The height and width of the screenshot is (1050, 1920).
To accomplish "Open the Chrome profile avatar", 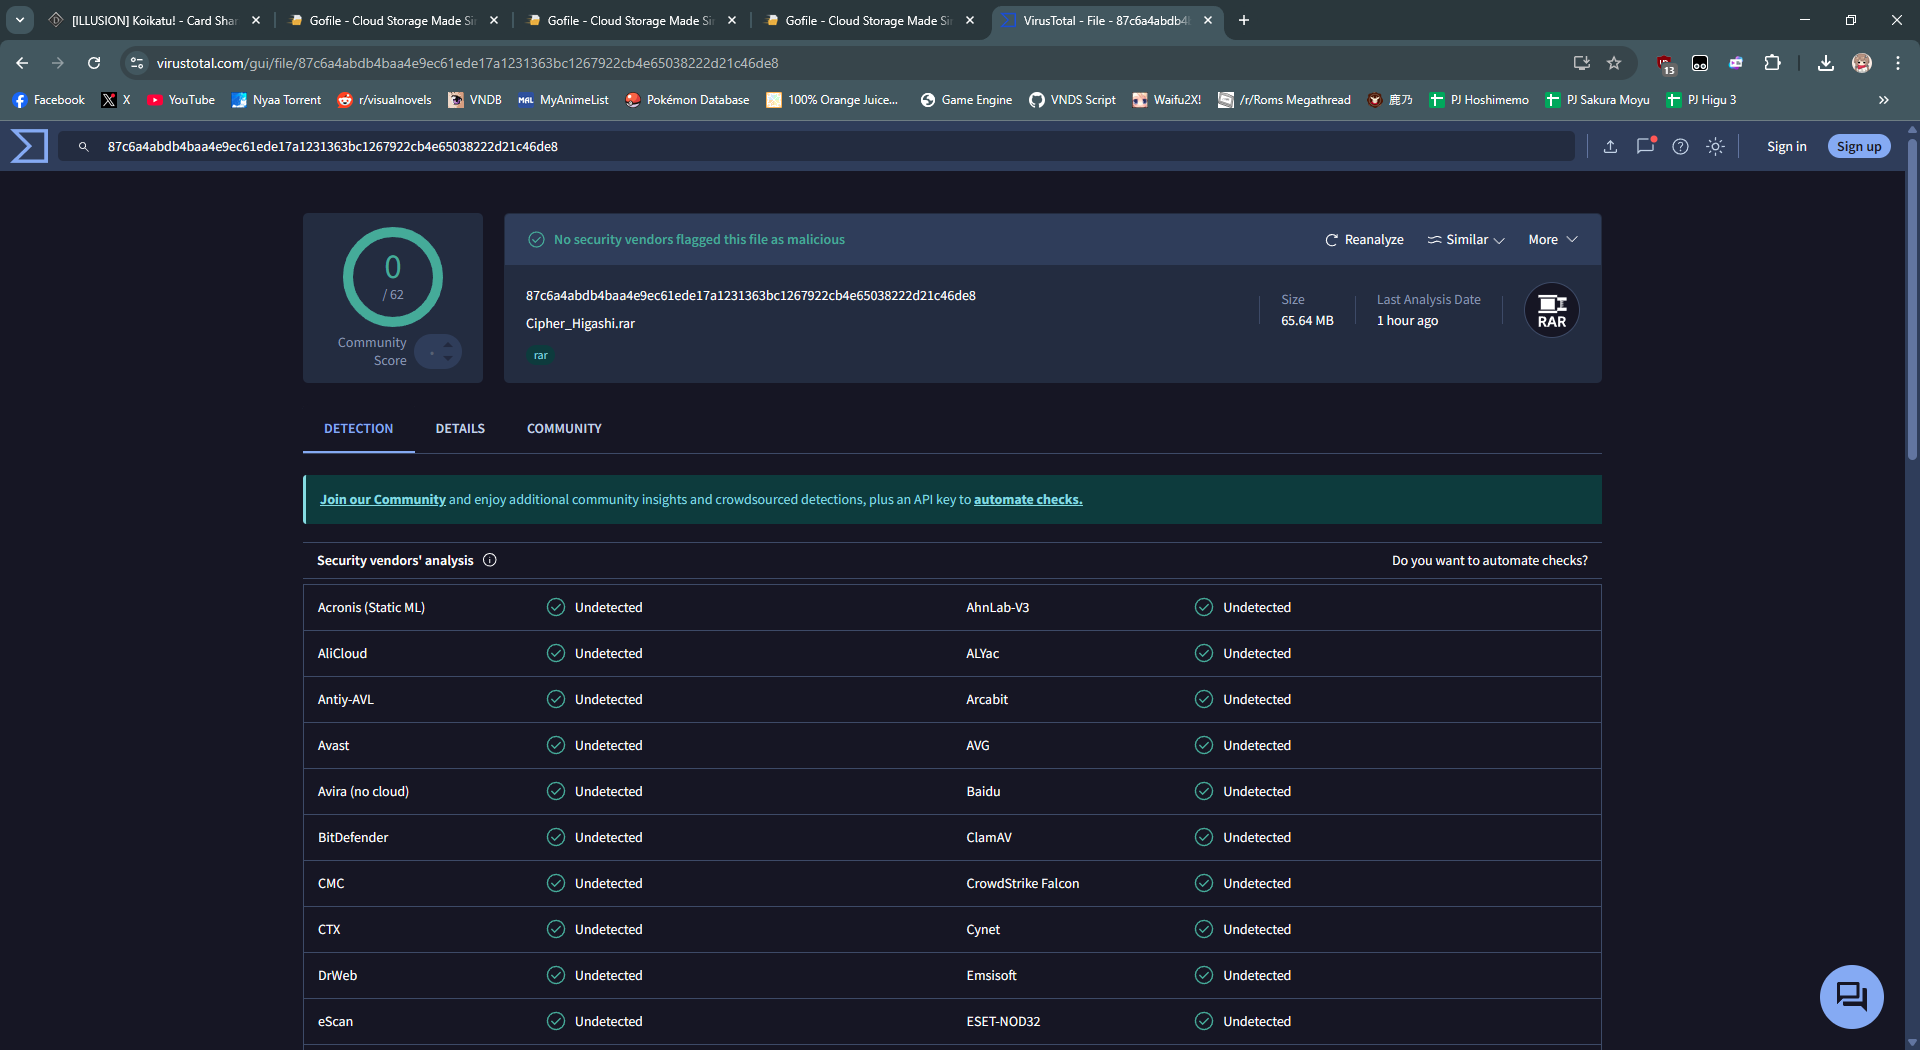I will pos(1862,63).
